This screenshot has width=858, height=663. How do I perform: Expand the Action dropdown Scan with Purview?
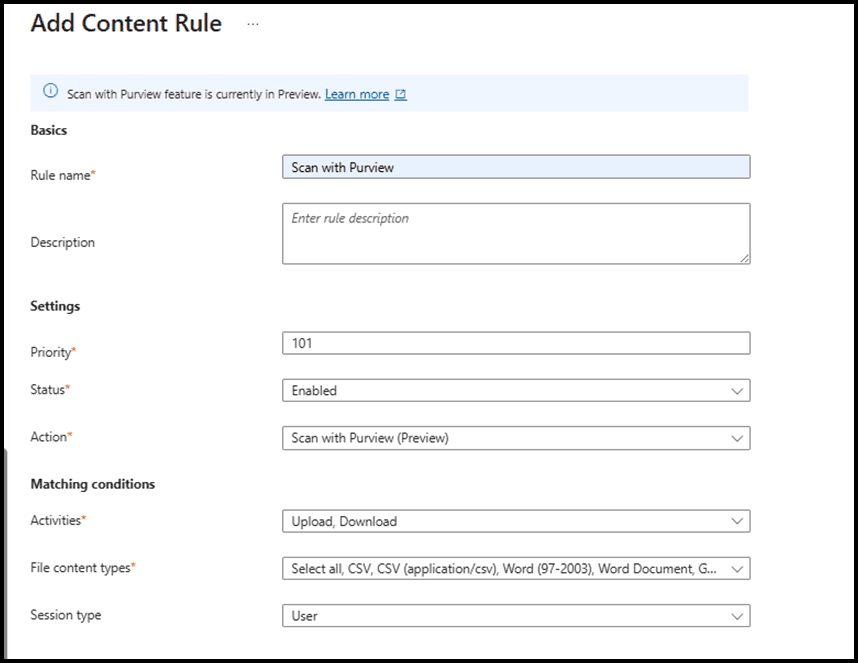point(516,438)
